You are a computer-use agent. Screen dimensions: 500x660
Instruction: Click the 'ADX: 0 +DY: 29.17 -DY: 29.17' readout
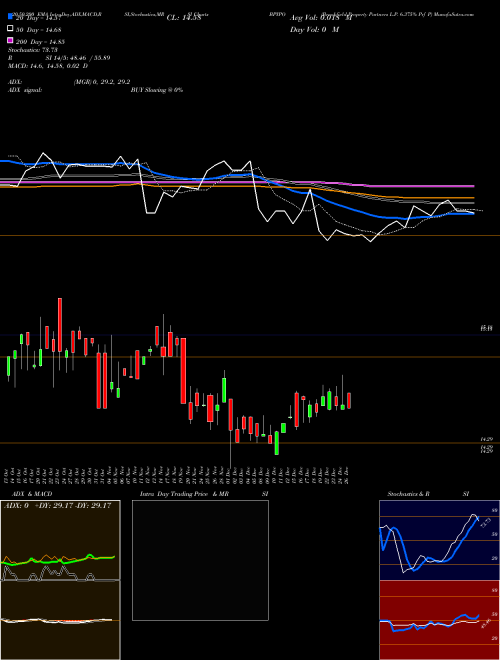(x=57, y=505)
